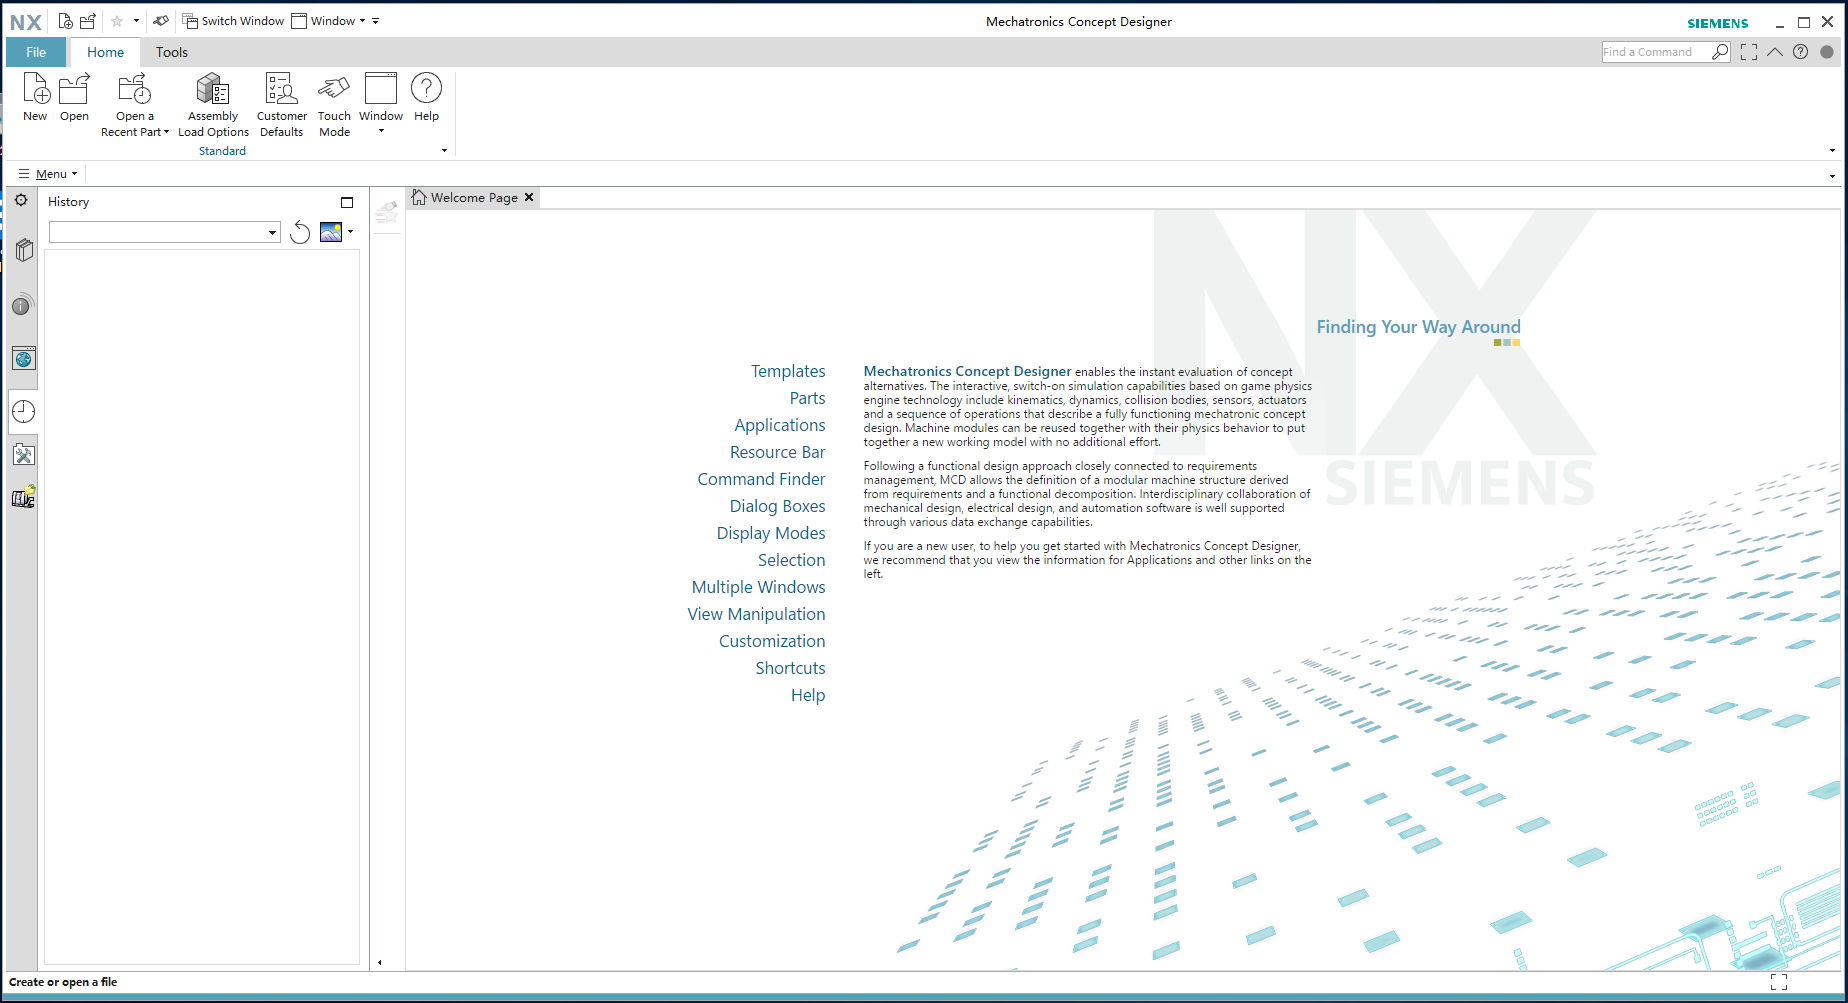Open the Shortcuts link

point(790,668)
